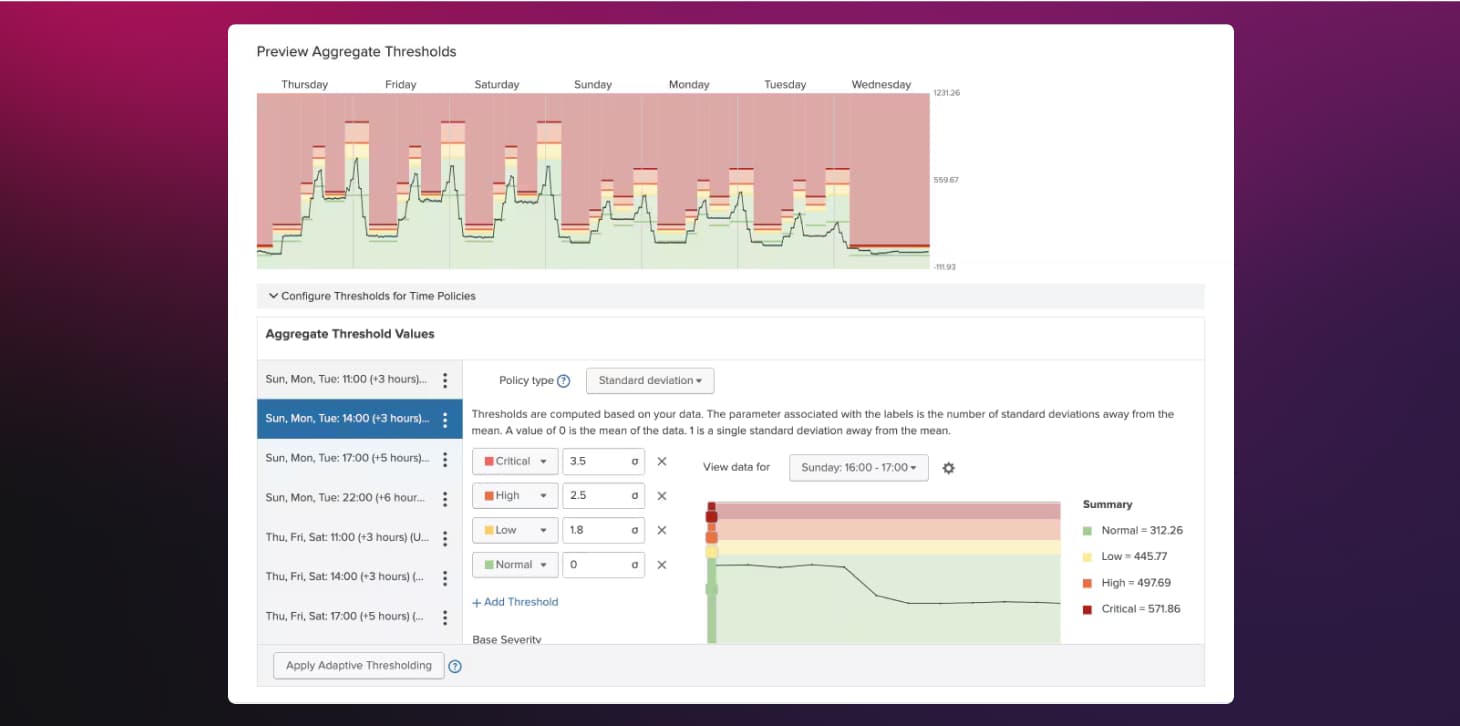
Task: Remove the Critical threshold row
Action: coord(662,461)
